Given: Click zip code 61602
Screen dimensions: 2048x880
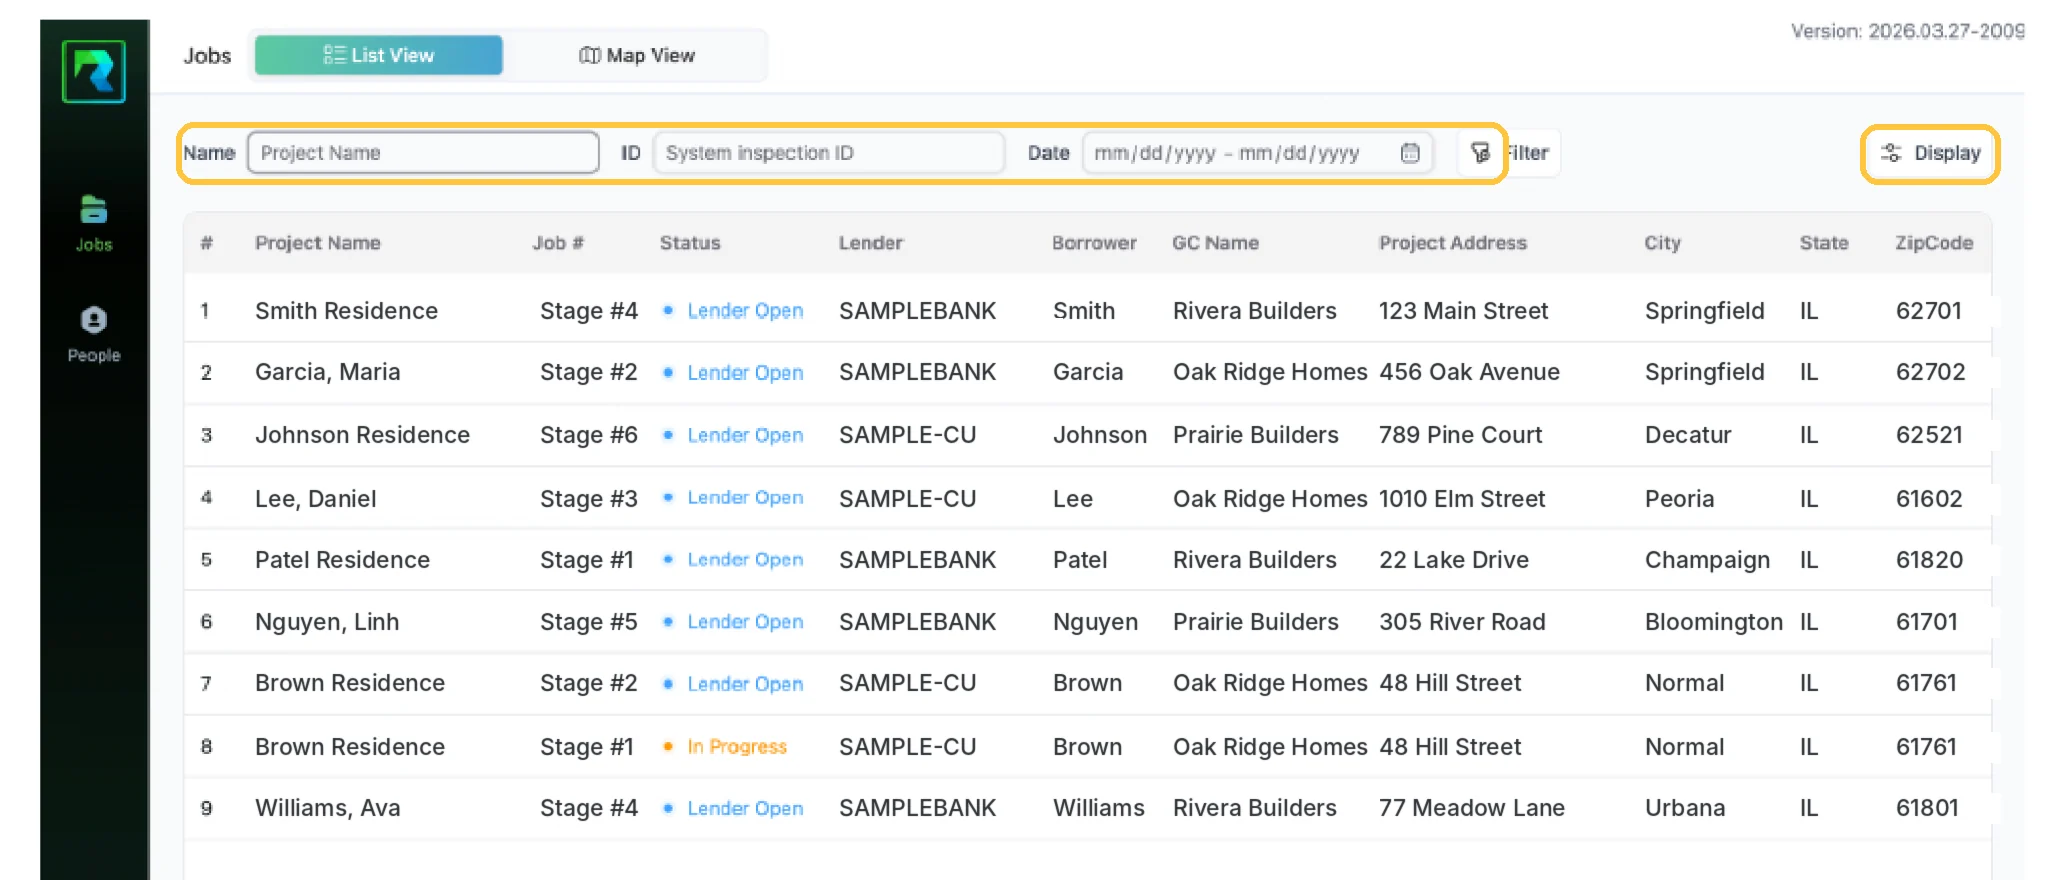Looking at the screenshot, I should pyautogui.click(x=1929, y=499).
